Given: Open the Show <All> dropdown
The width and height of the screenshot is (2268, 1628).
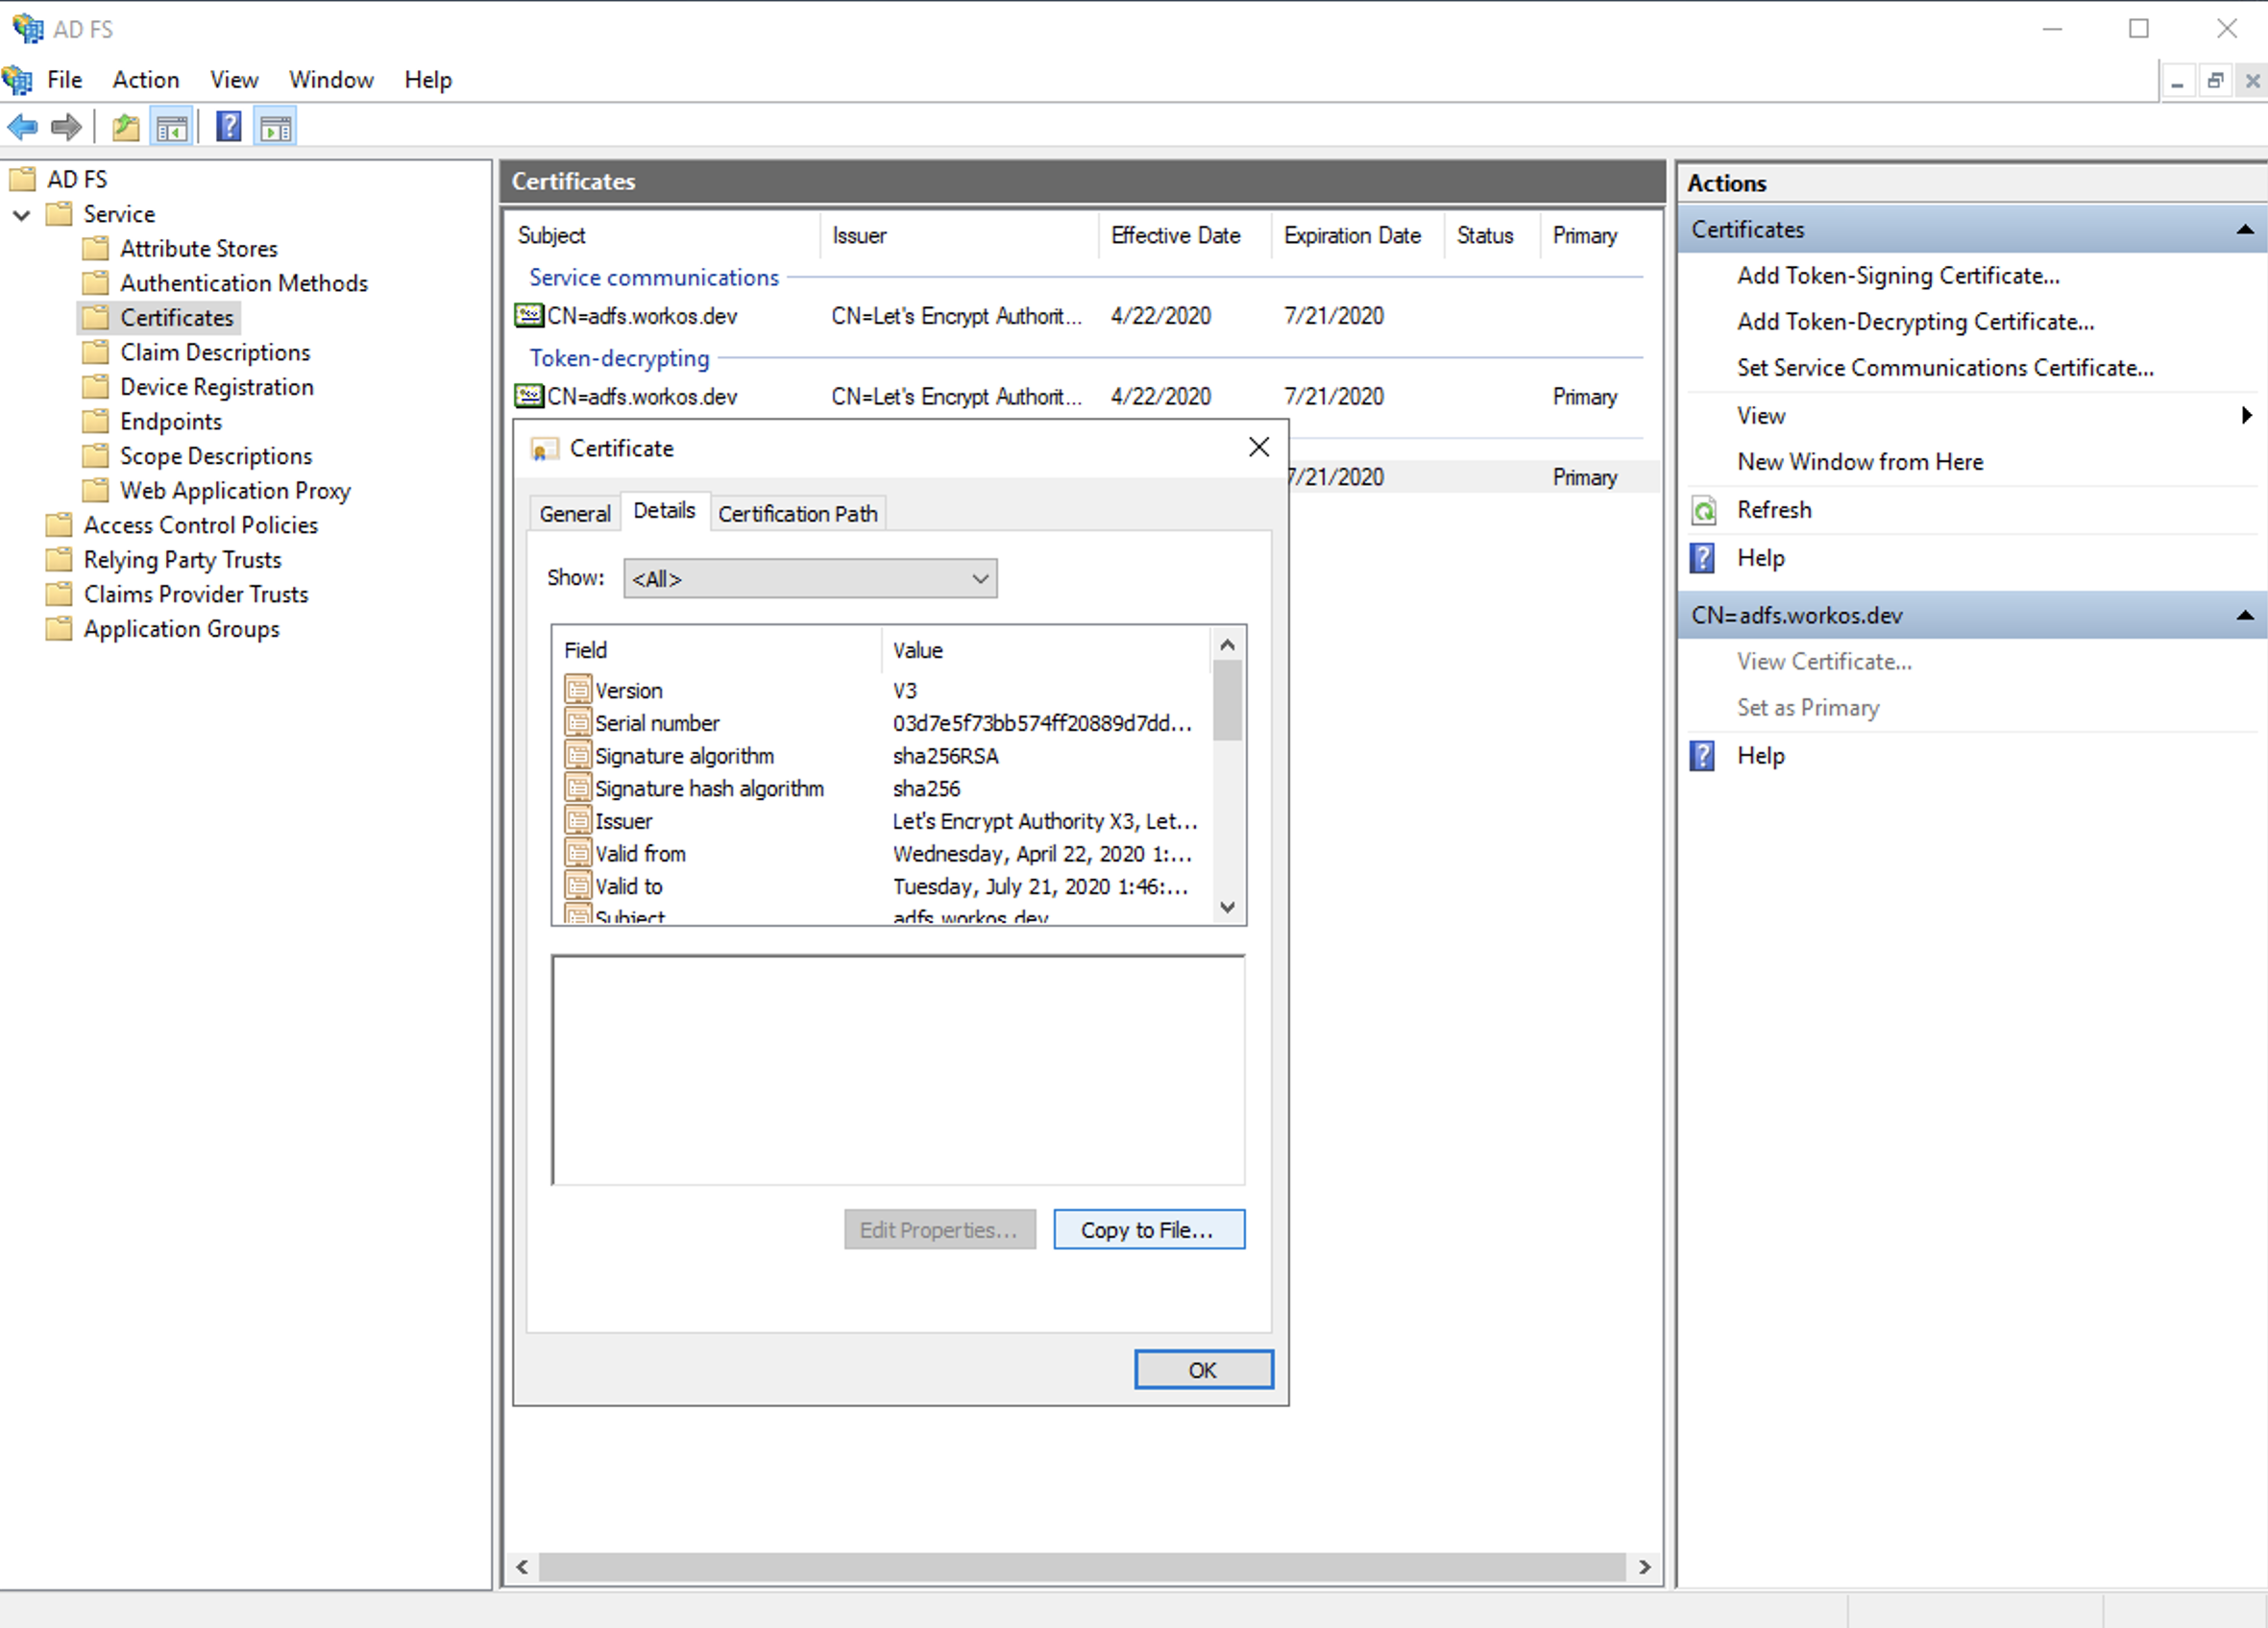Looking at the screenshot, I should tap(810, 579).
